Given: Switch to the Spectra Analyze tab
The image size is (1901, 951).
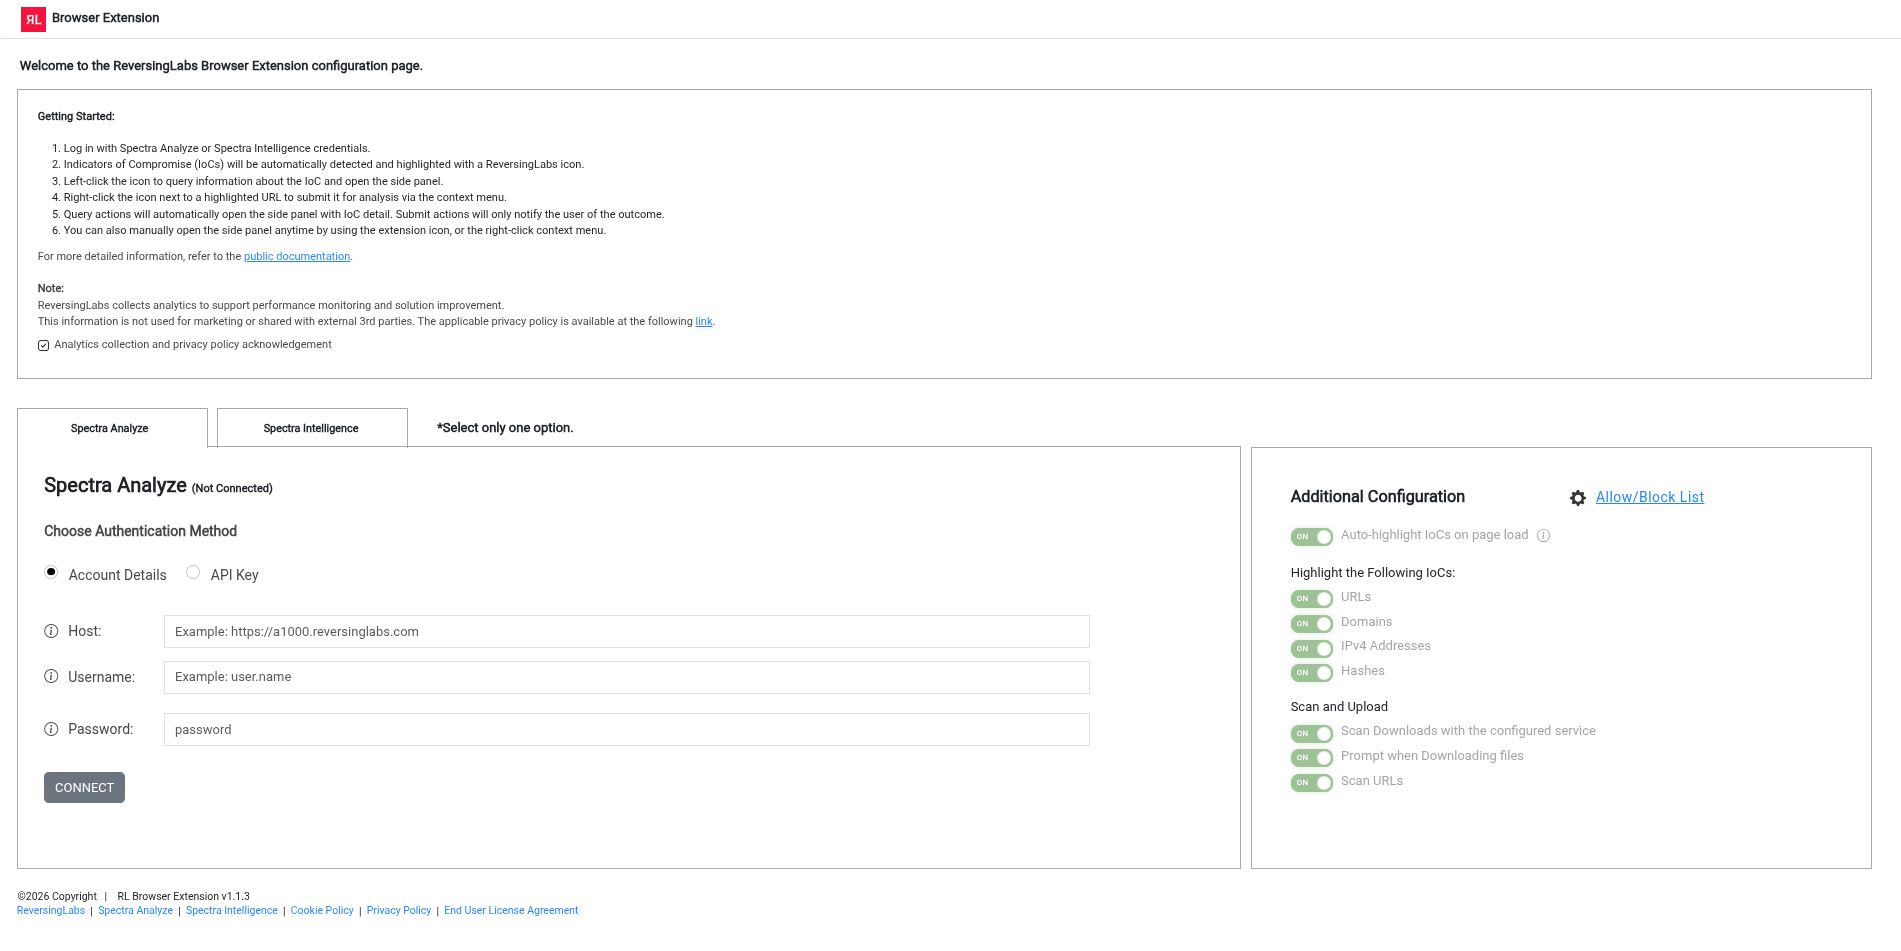Looking at the screenshot, I should tap(112, 428).
